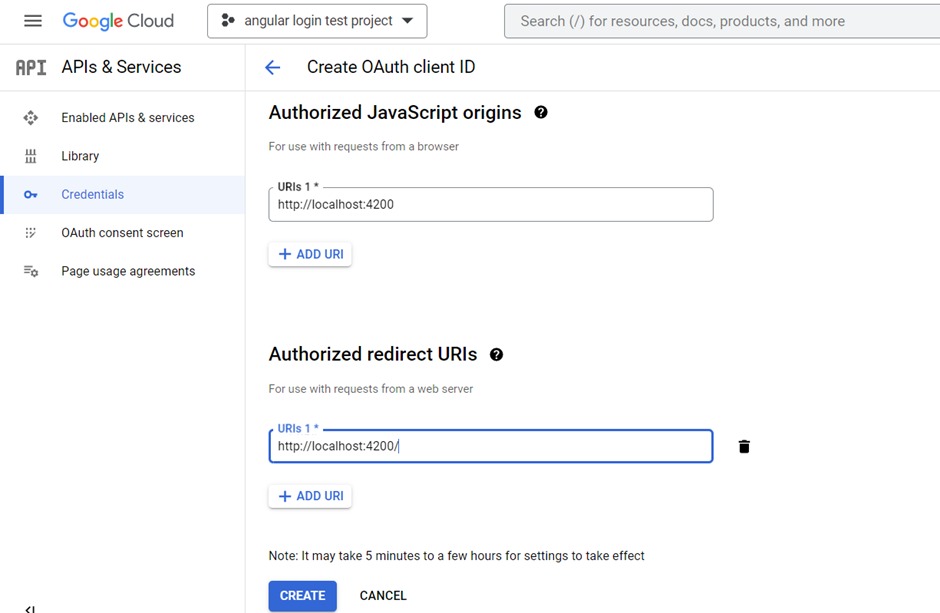The width and height of the screenshot is (940, 613).
Task: Open the OAuth consent screen page
Action: (x=122, y=233)
